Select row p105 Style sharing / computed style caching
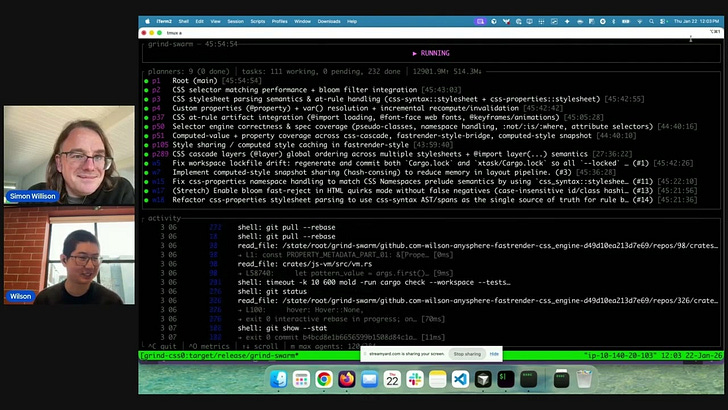The width and height of the screenshot is (728, 410). (299, 145)
